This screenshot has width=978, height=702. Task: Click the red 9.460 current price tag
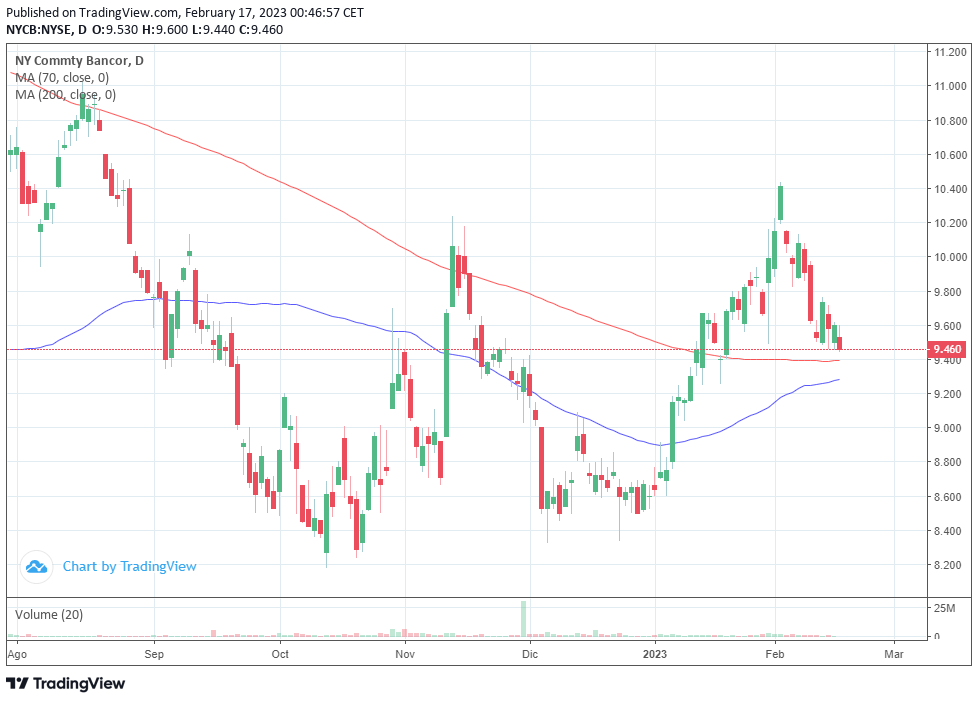946,349
